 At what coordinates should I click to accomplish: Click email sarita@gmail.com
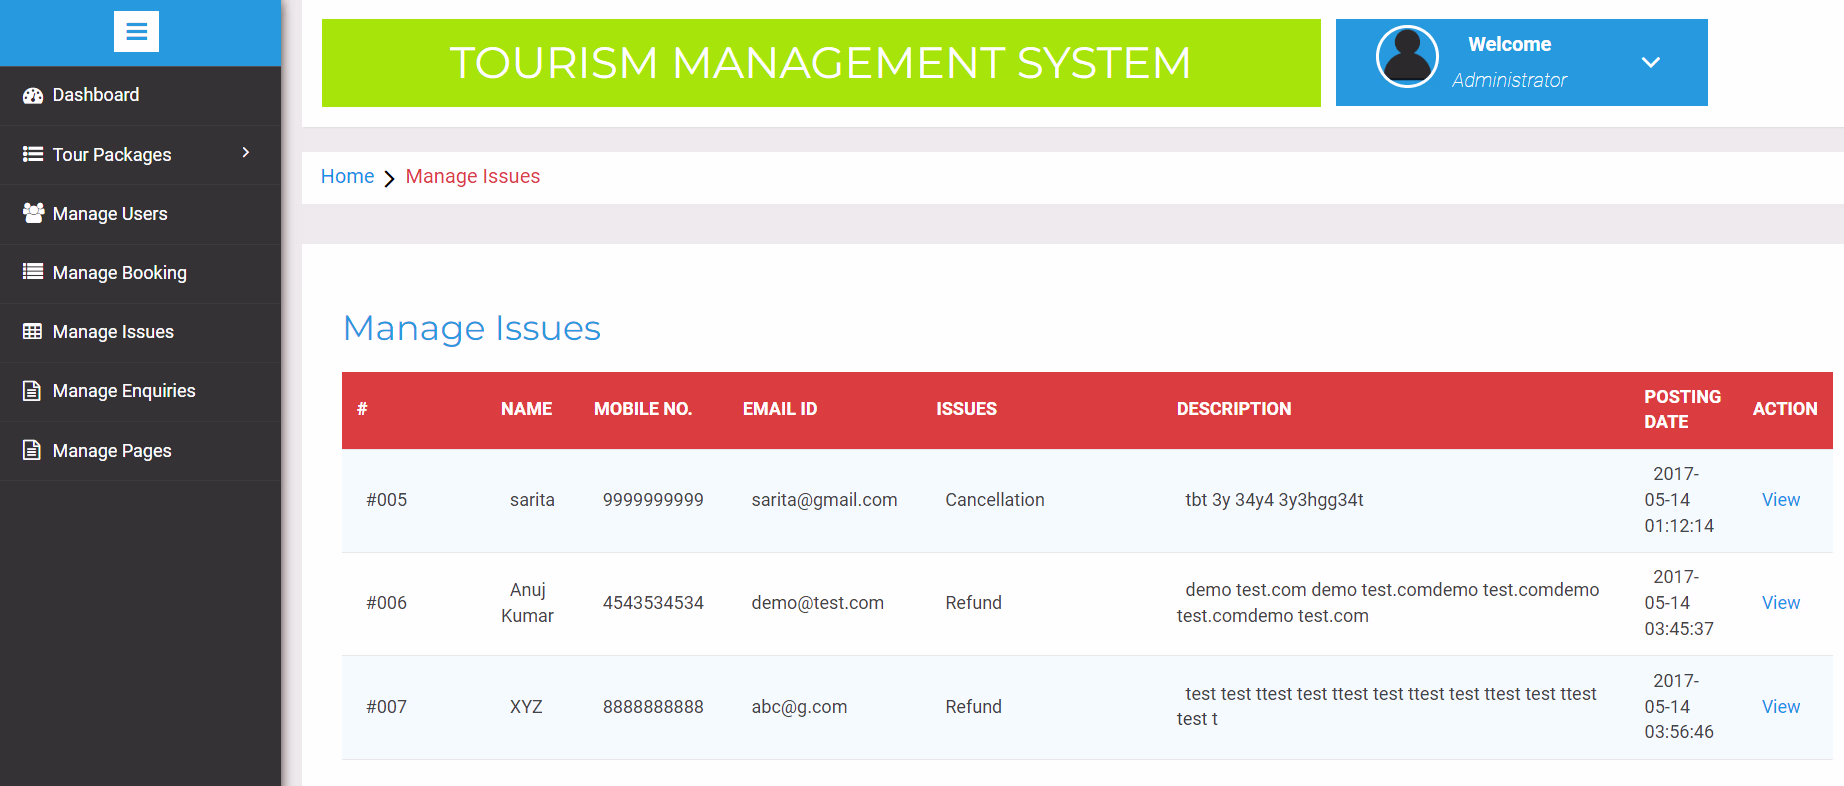[824, 500]
